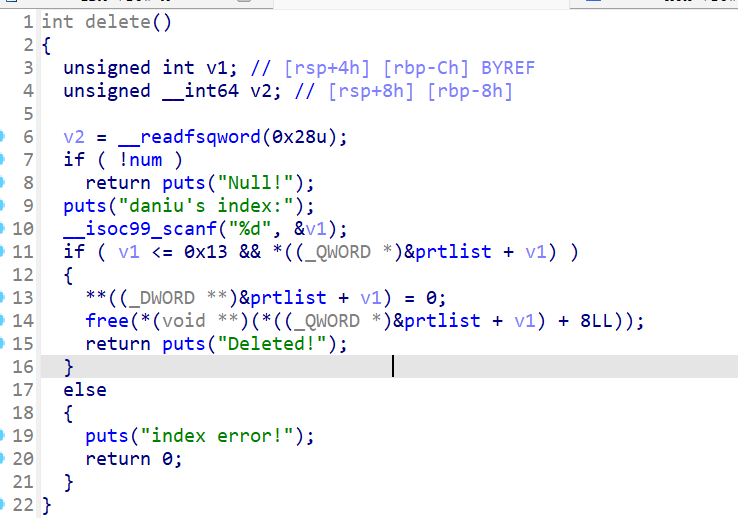The height and width of the screenshot is (518, 738).
Task: Click the line number 17 beside else
Action: point(22,390)
